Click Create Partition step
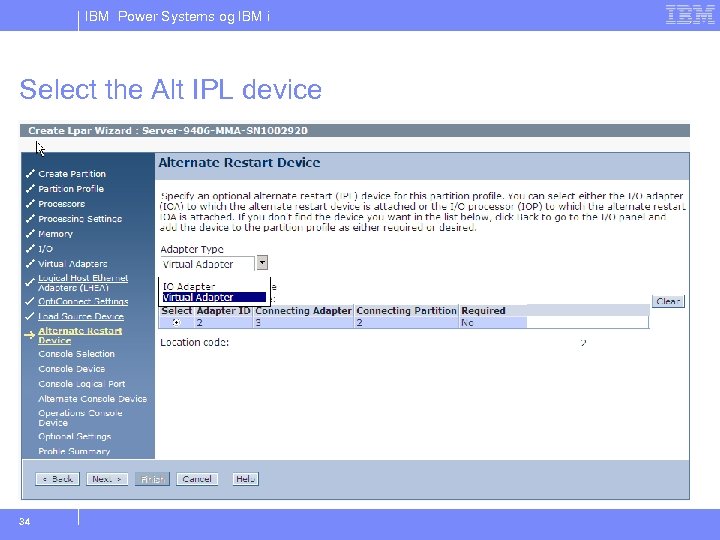Screen dimensions: 720x540 72,174
